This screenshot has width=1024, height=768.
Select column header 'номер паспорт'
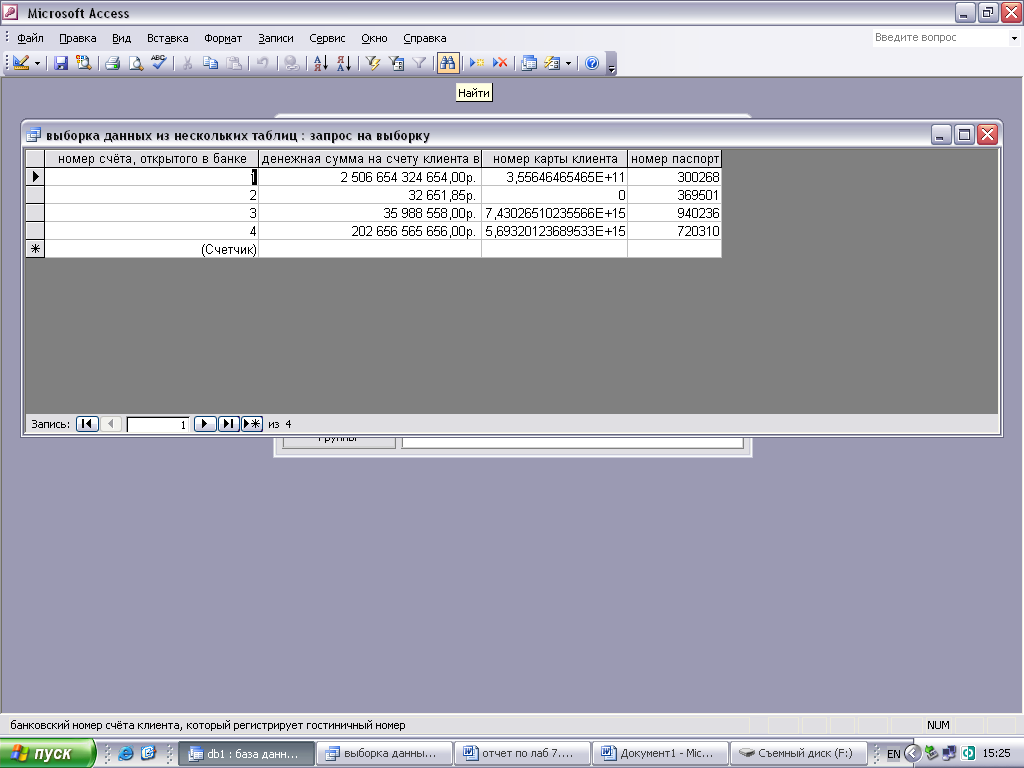pyautogui.click(x=675, y=159)
